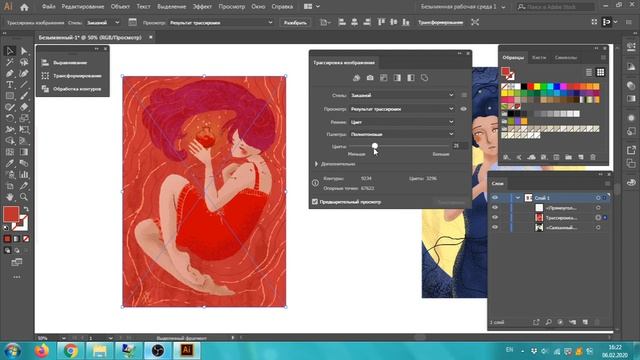
Task: Click the red fill color swatch in toolbar
Action: pyautogui.click(x=11, y=214)
